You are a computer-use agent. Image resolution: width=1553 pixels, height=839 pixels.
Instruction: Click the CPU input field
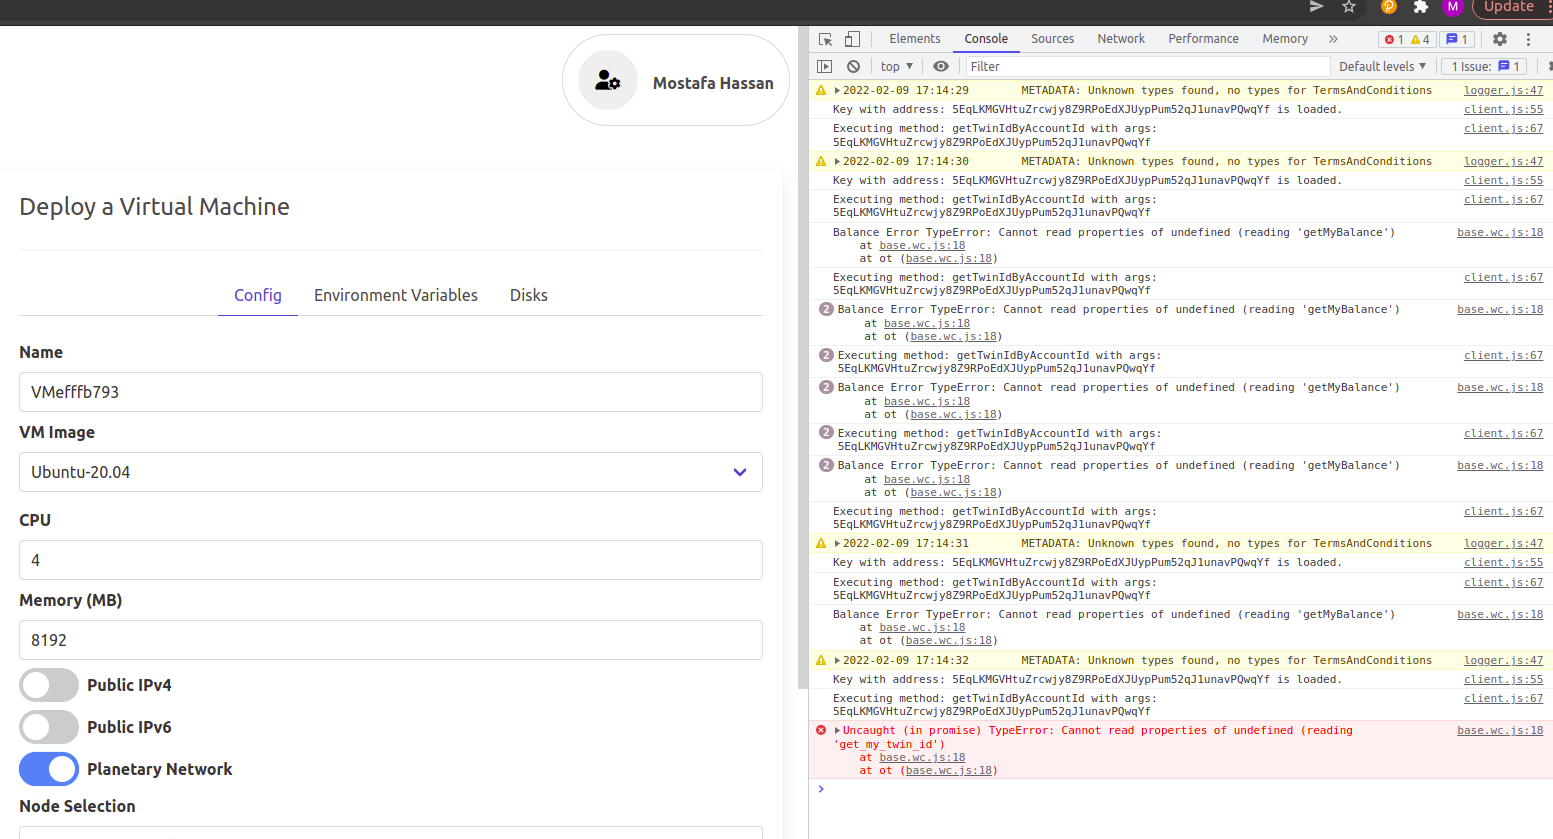391,560
